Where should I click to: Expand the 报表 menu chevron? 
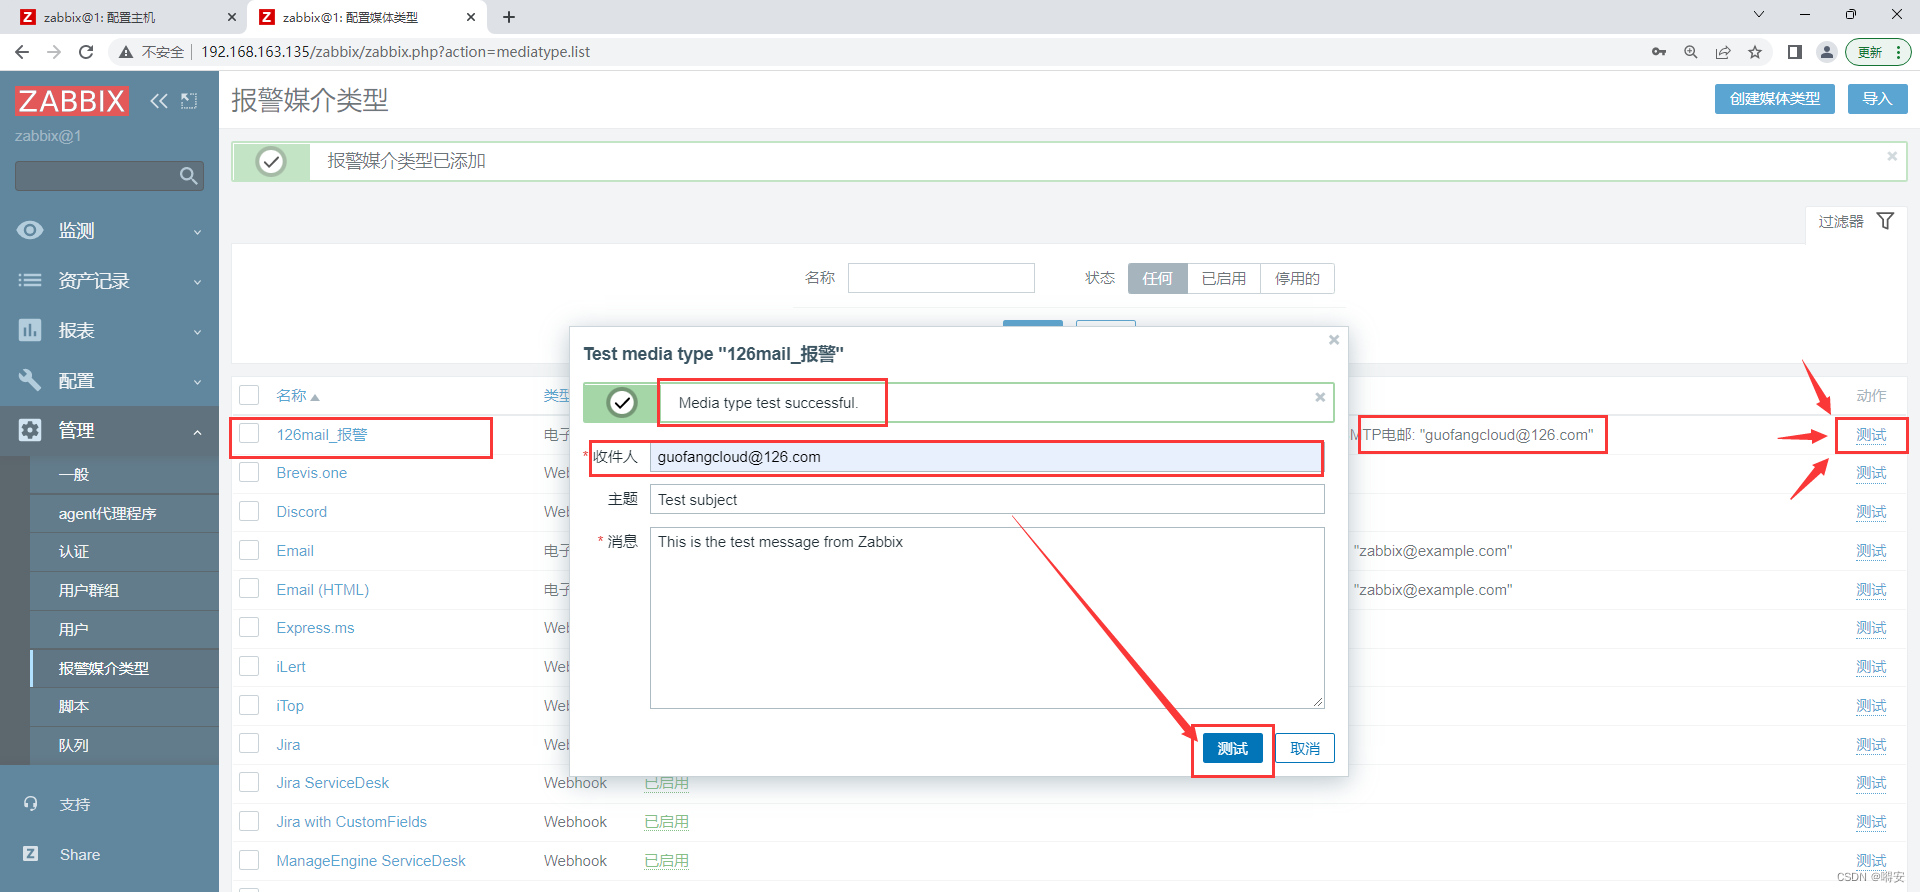197,332
